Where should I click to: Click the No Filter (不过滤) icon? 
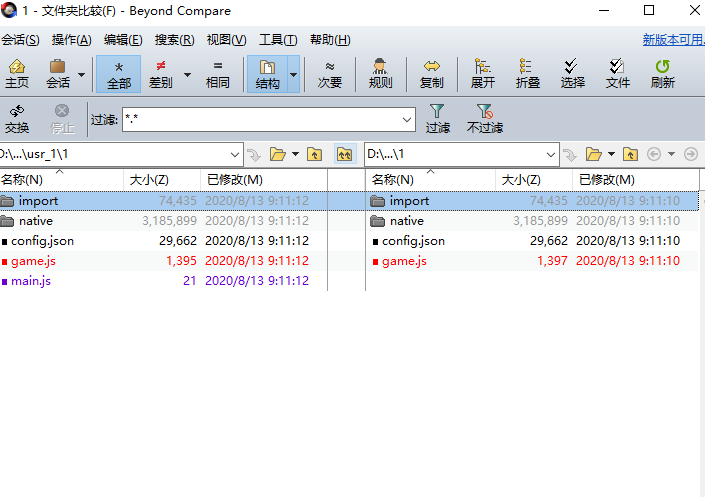point(485,119)
